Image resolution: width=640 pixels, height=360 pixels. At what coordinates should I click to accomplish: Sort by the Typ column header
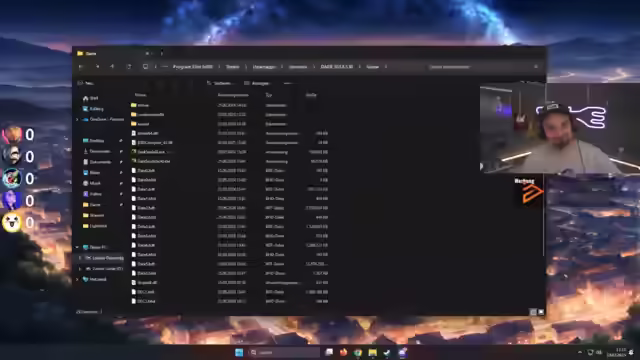[269, 95]
